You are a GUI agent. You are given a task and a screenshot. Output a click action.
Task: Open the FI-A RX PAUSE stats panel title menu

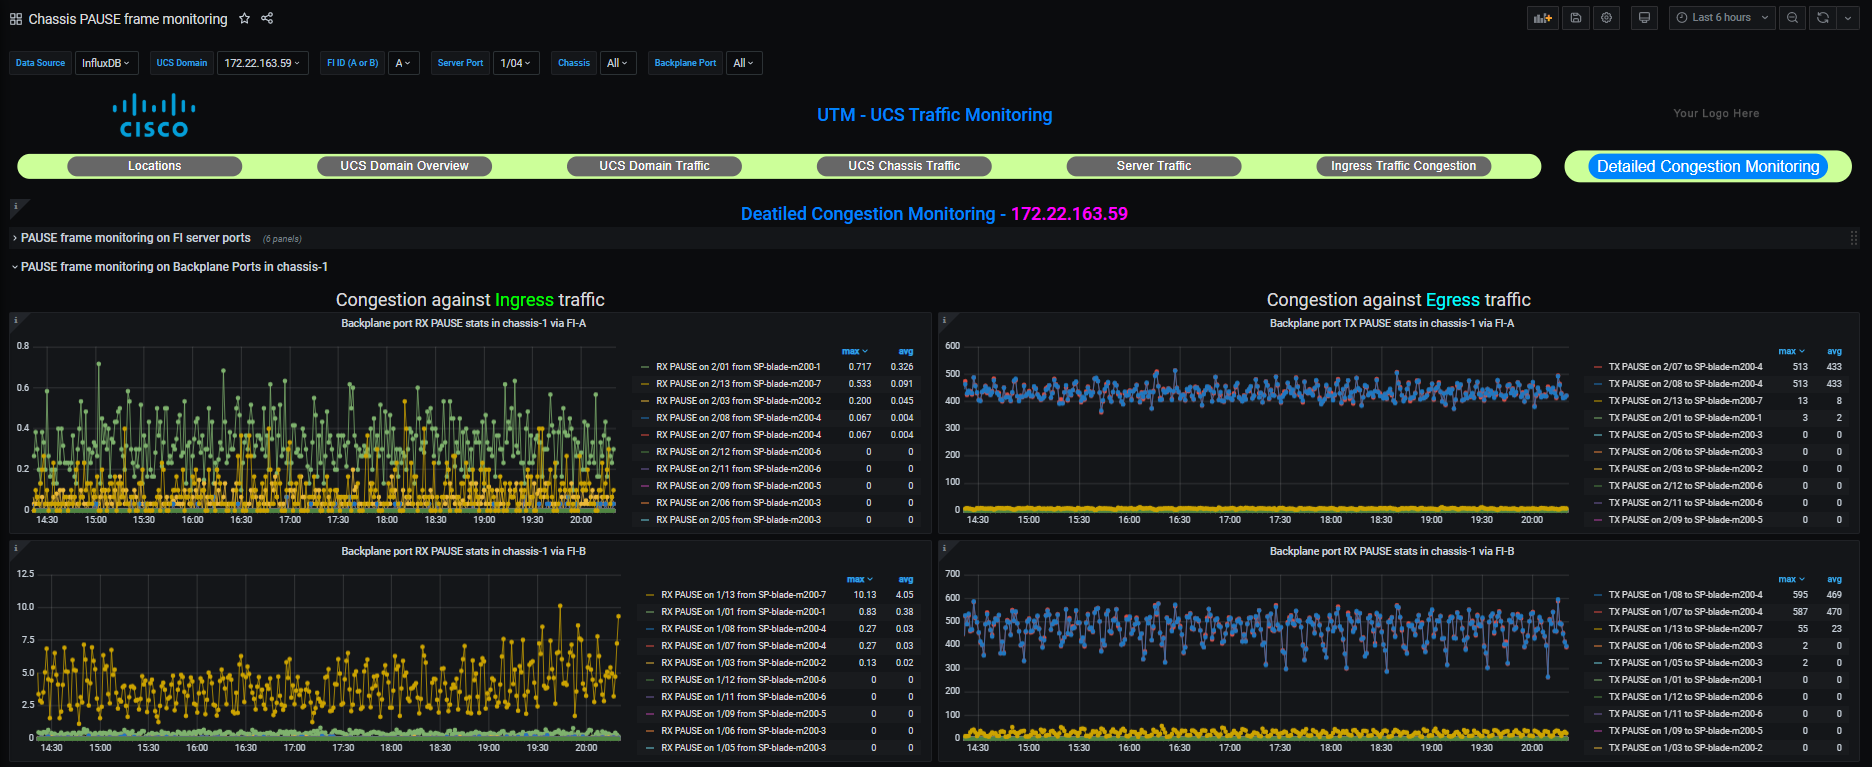point(463,323)
